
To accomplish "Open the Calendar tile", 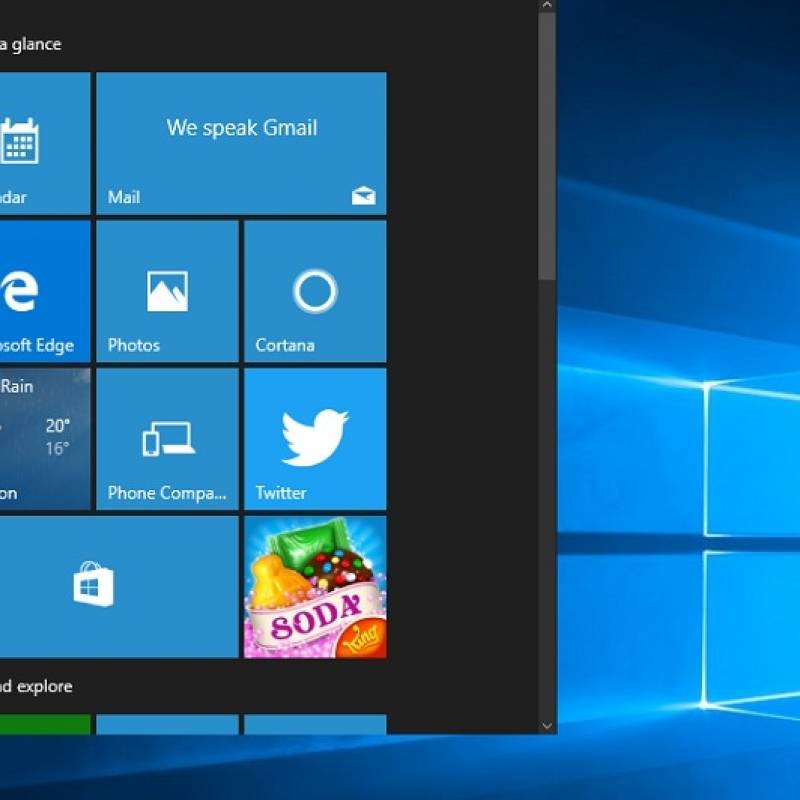I will click(x=45, y=143).
